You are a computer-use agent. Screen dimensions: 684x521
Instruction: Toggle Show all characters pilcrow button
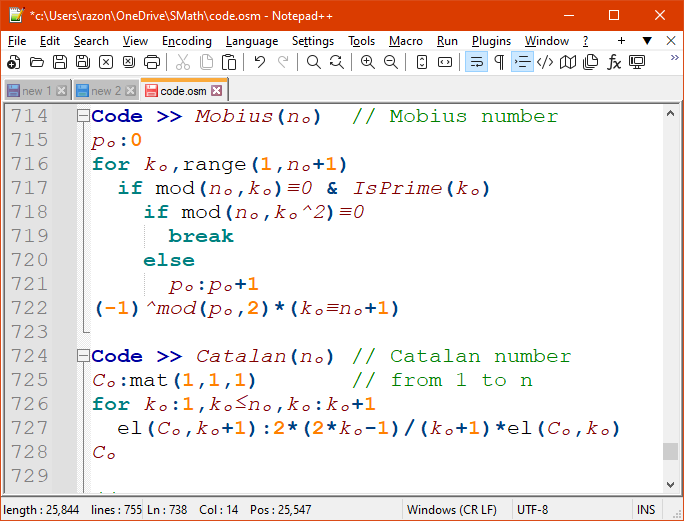[499, 62]
